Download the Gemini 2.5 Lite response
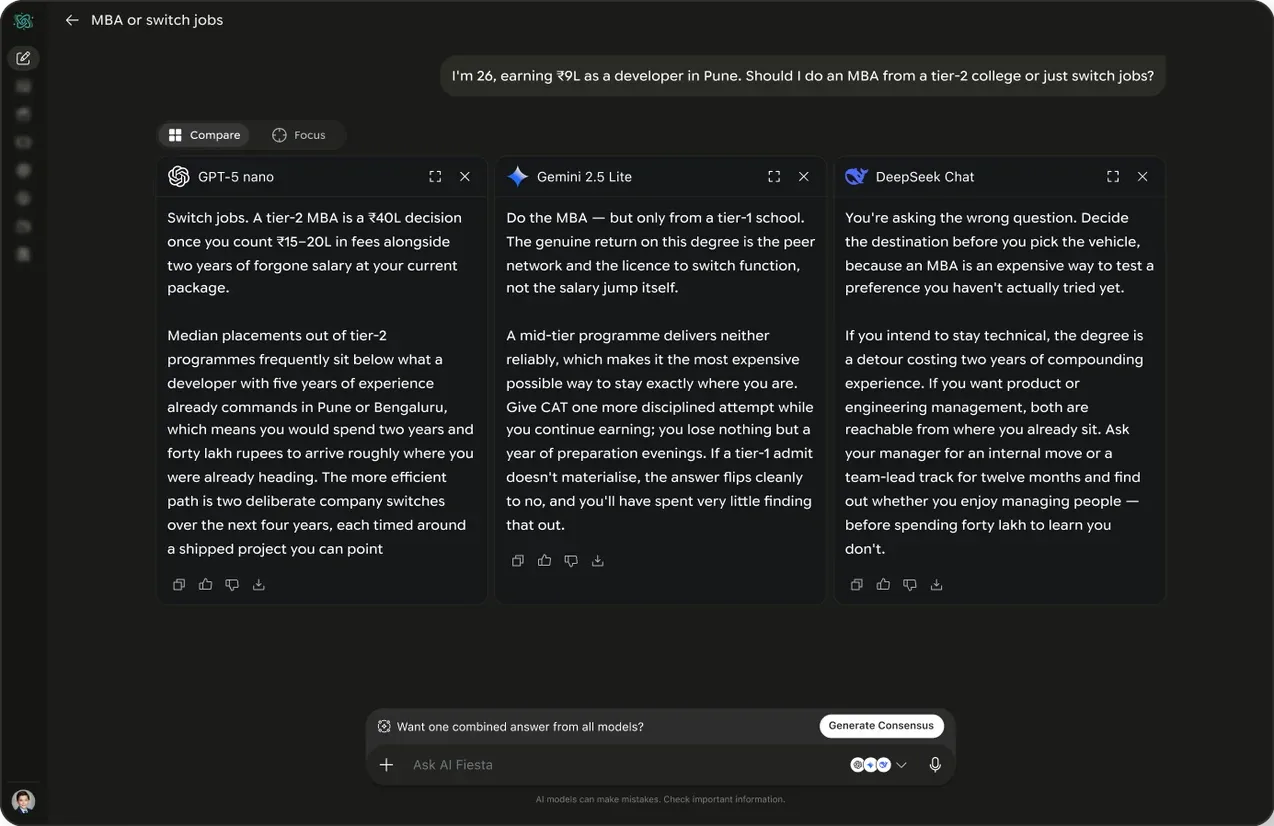Image resolution: width=1274 pixels, height=826 pixels. click(598, 561)
